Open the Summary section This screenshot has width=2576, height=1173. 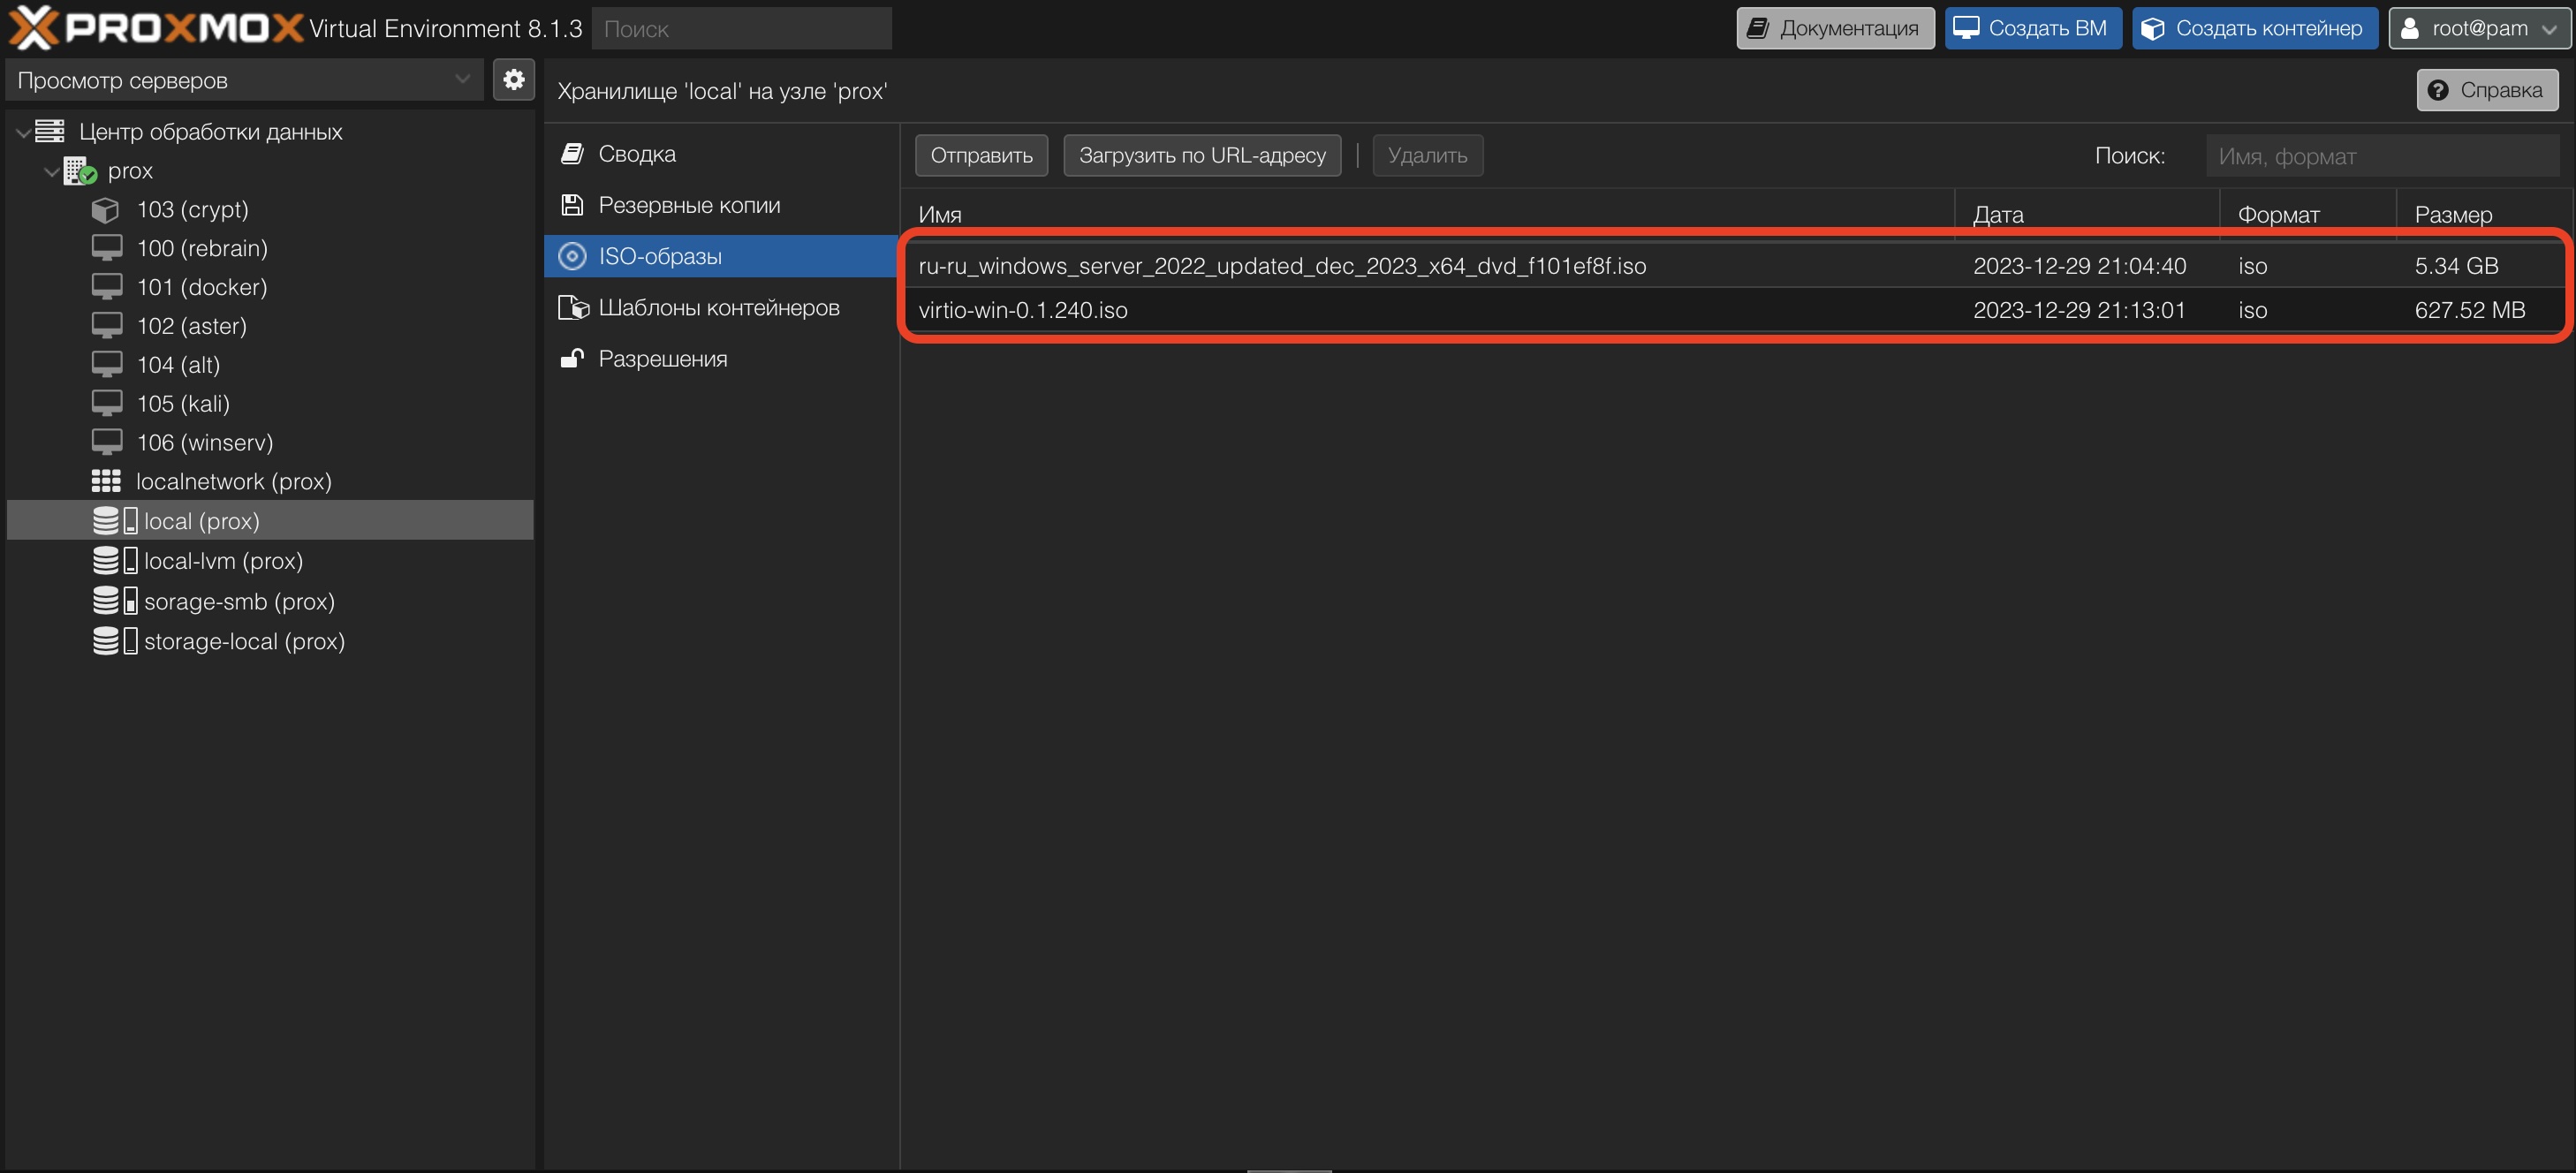tap(720, 153)
